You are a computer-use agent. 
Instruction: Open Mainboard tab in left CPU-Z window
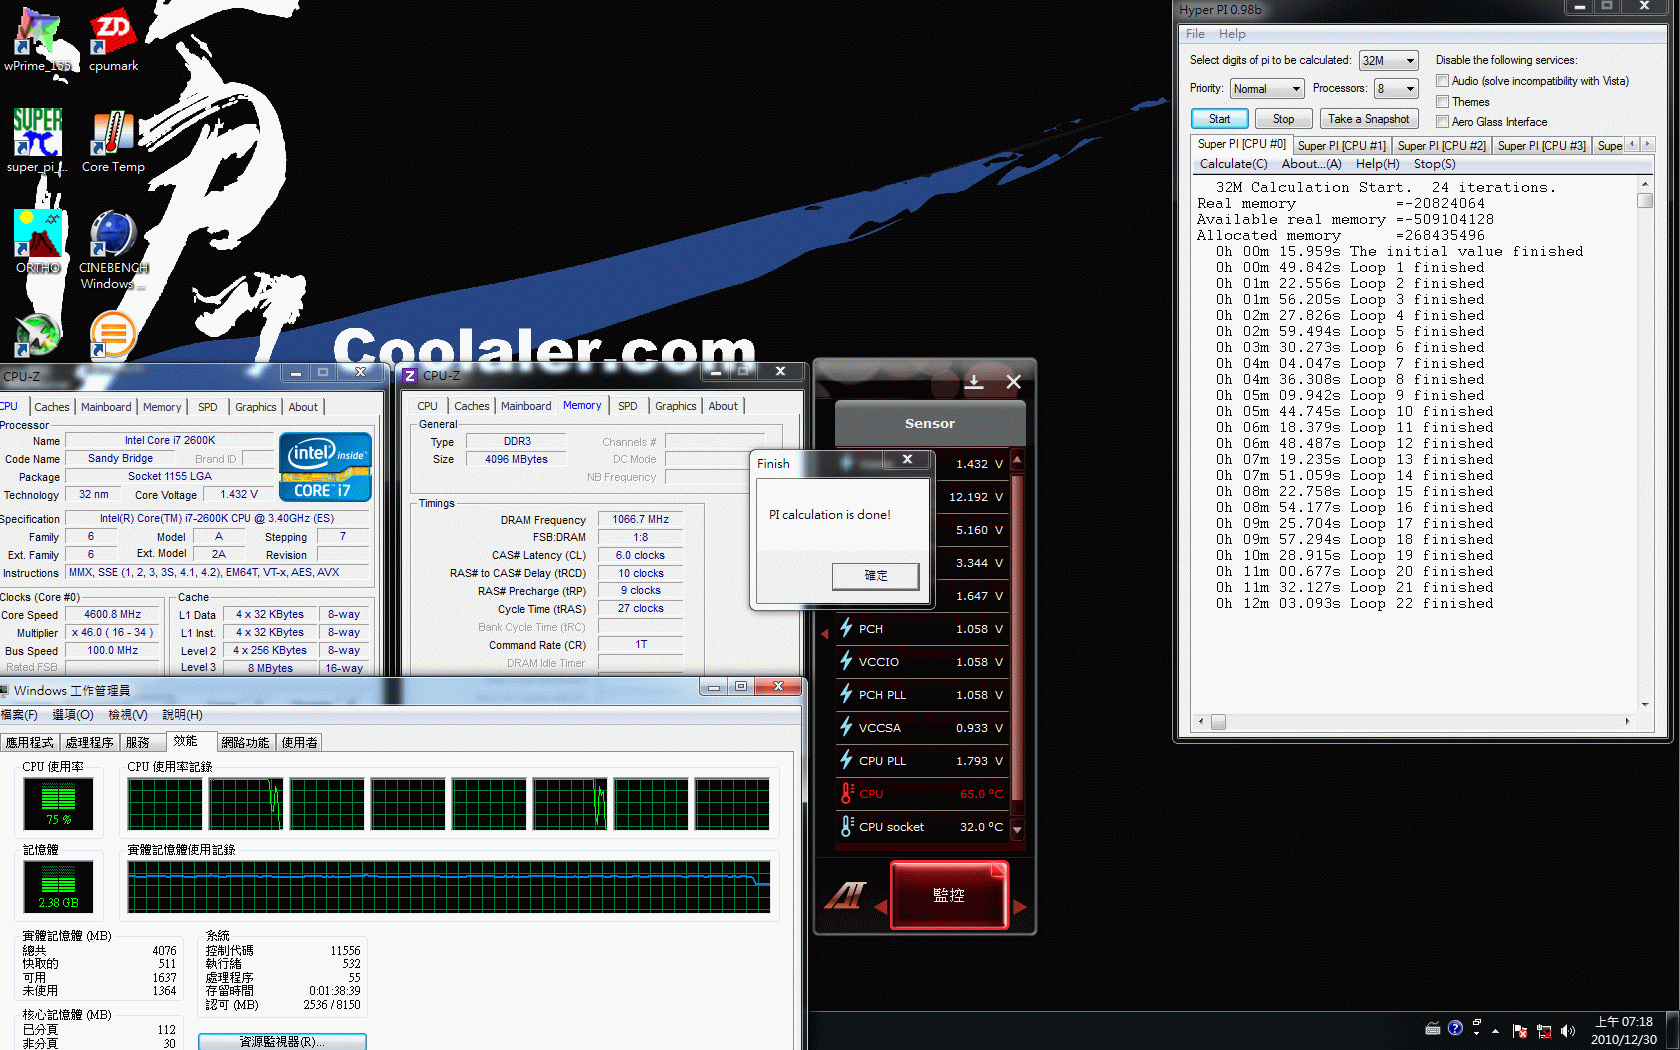[x=106, y=407]
